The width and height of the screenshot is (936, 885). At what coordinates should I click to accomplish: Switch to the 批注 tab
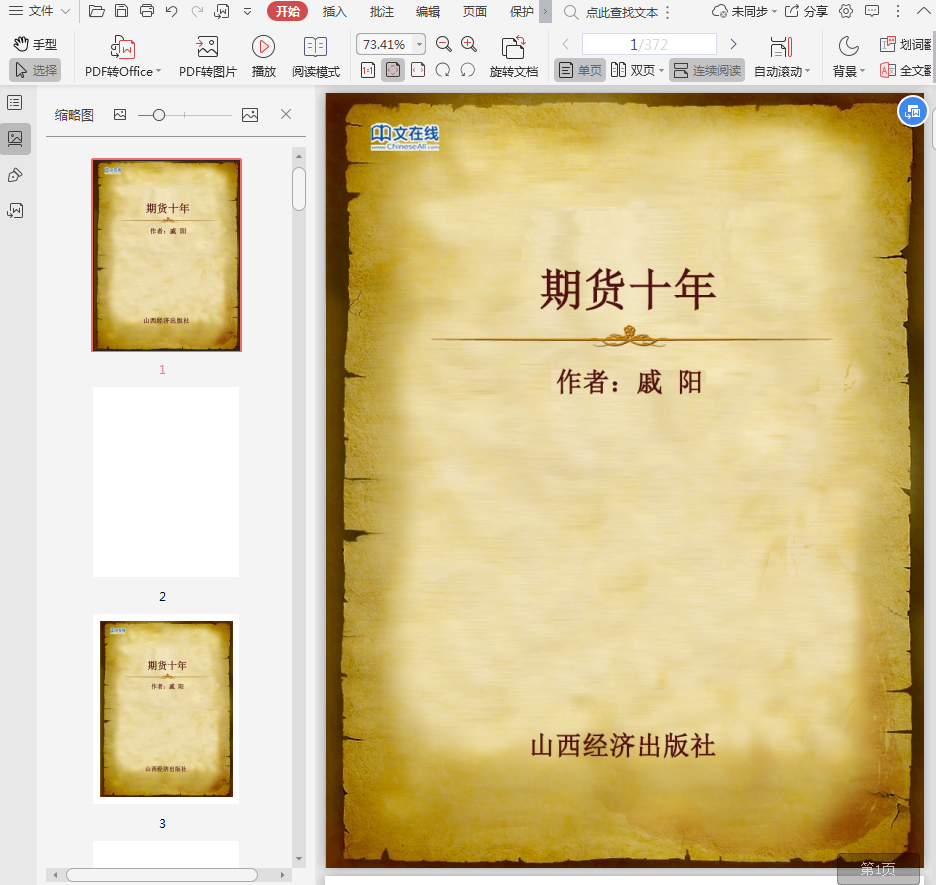[381, 11]
